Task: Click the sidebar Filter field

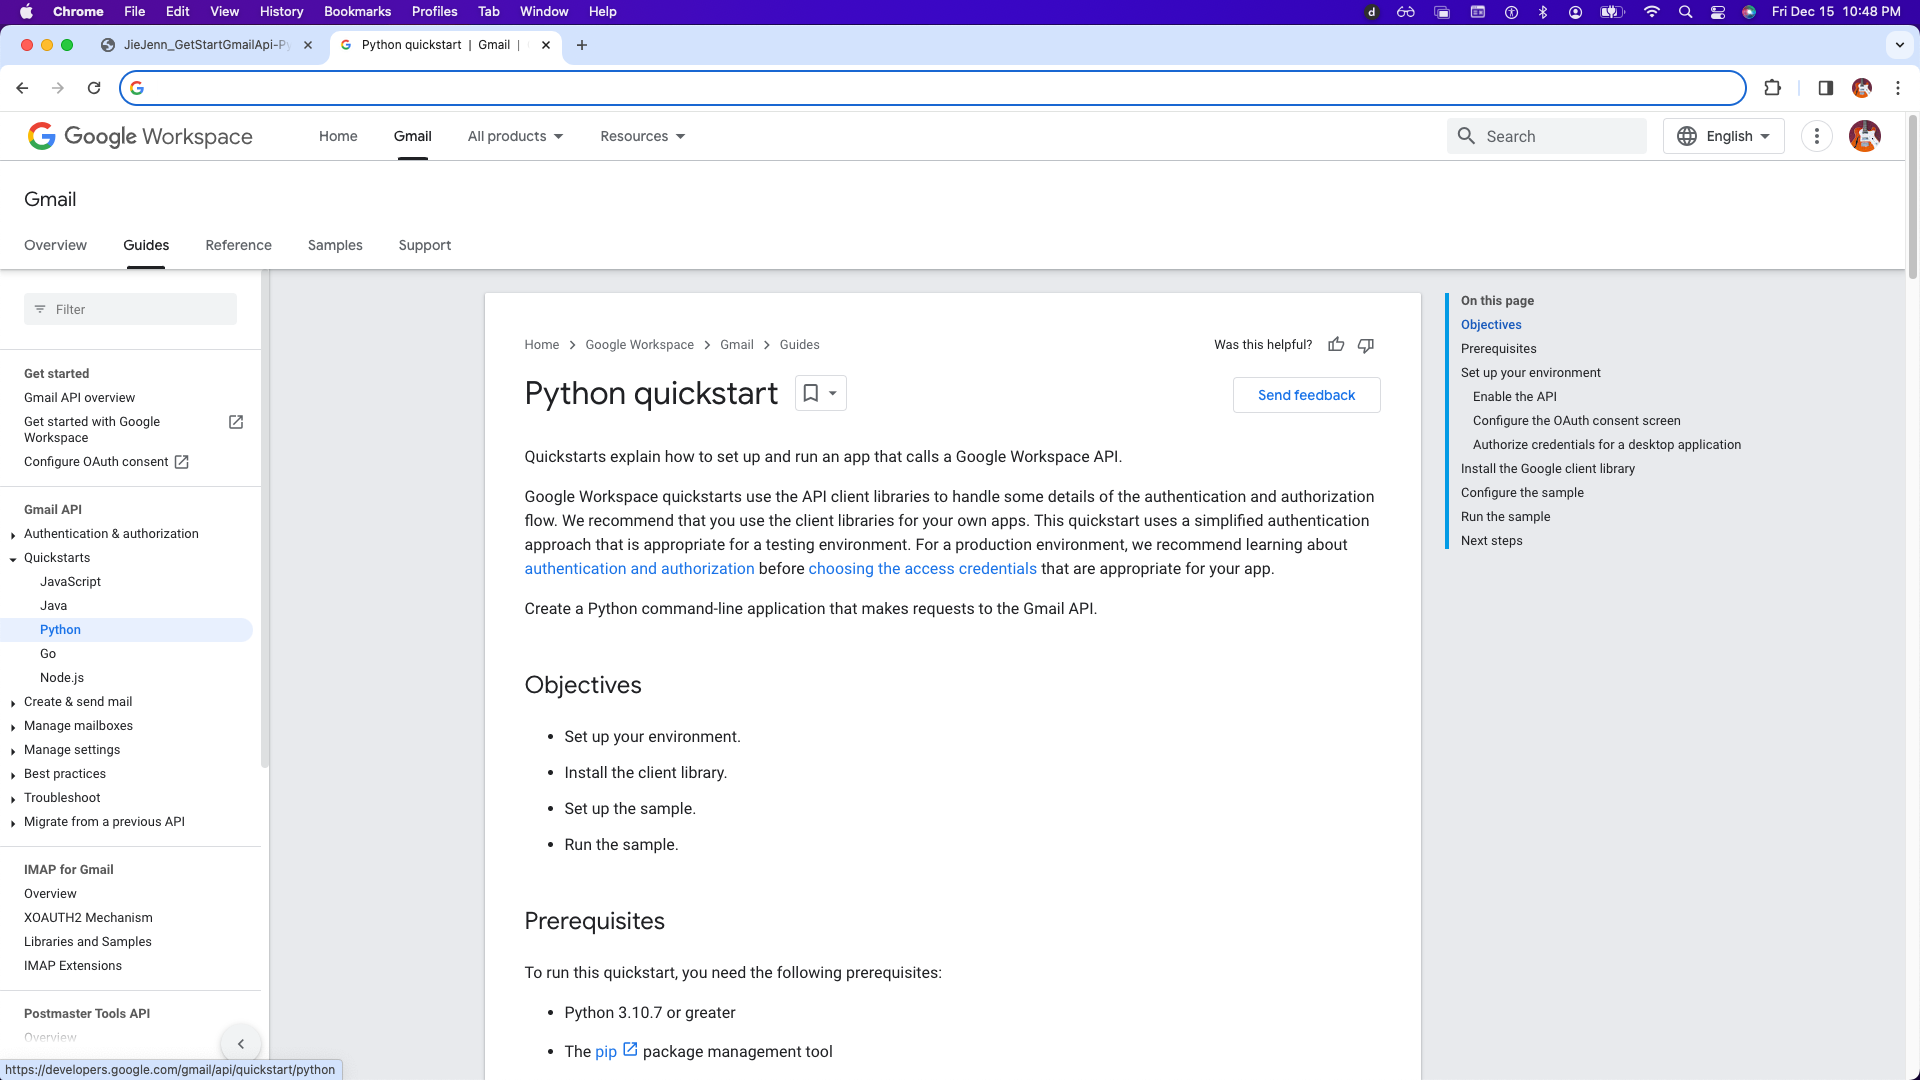Action: click(x=130, y=309)
